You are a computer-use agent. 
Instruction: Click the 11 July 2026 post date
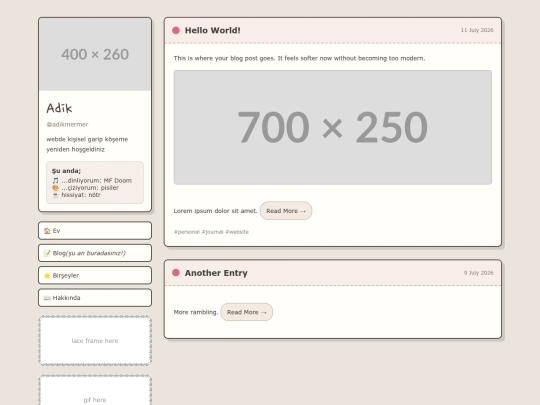[477, 30]
